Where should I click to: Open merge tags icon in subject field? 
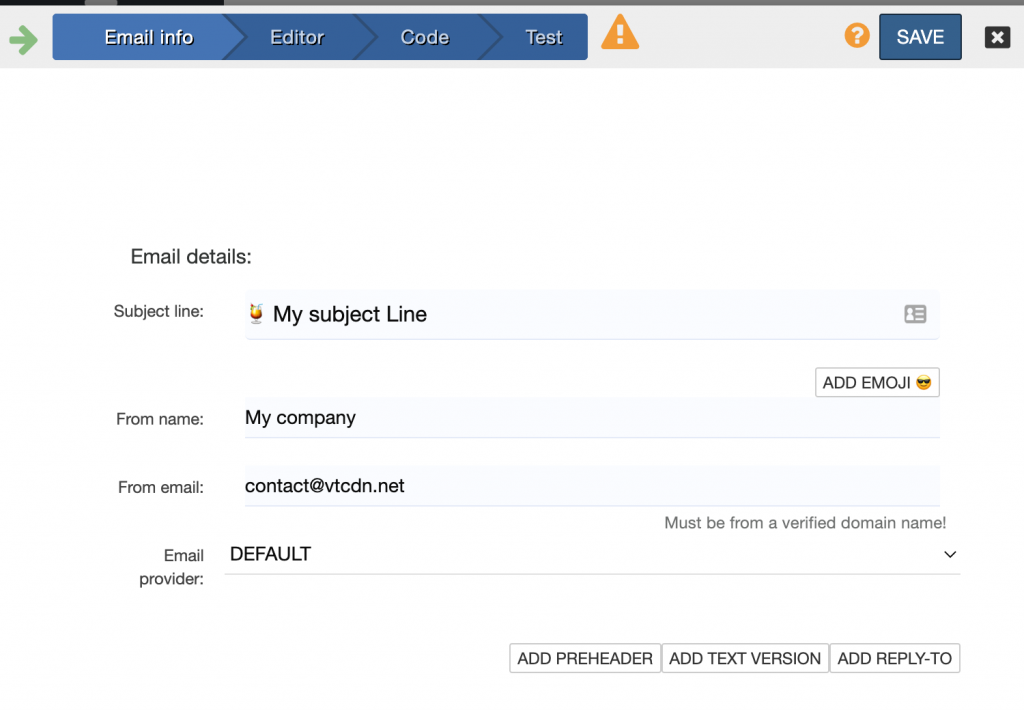coord(915,314)
